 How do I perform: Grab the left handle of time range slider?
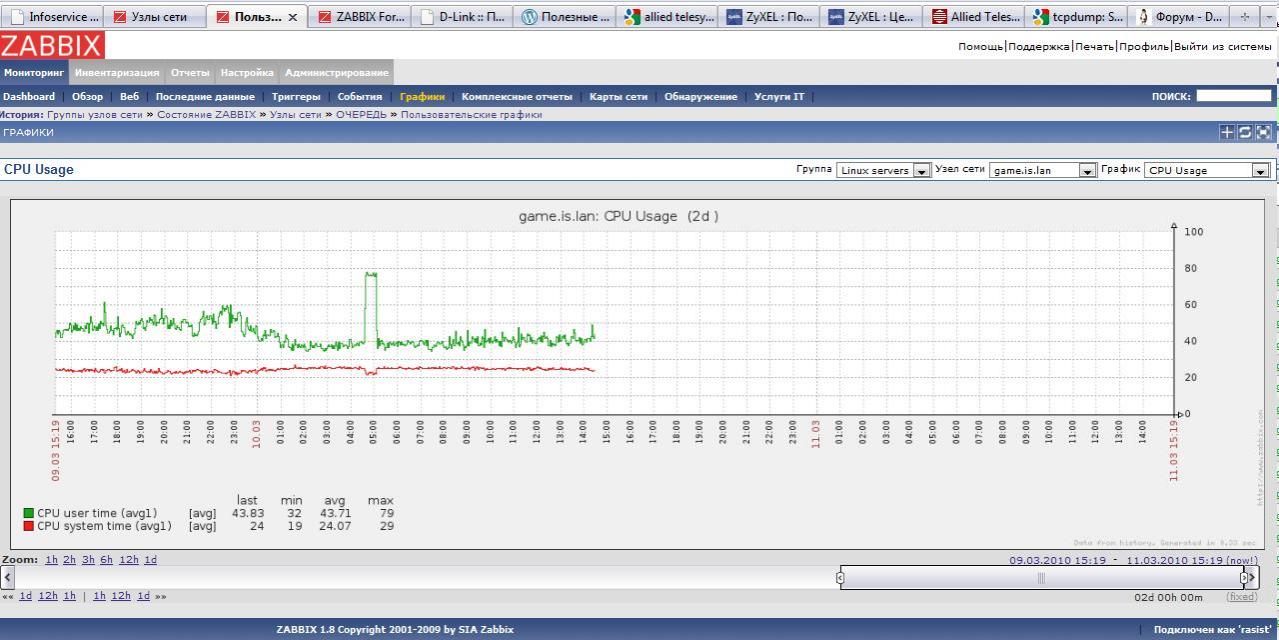(840, 577)
